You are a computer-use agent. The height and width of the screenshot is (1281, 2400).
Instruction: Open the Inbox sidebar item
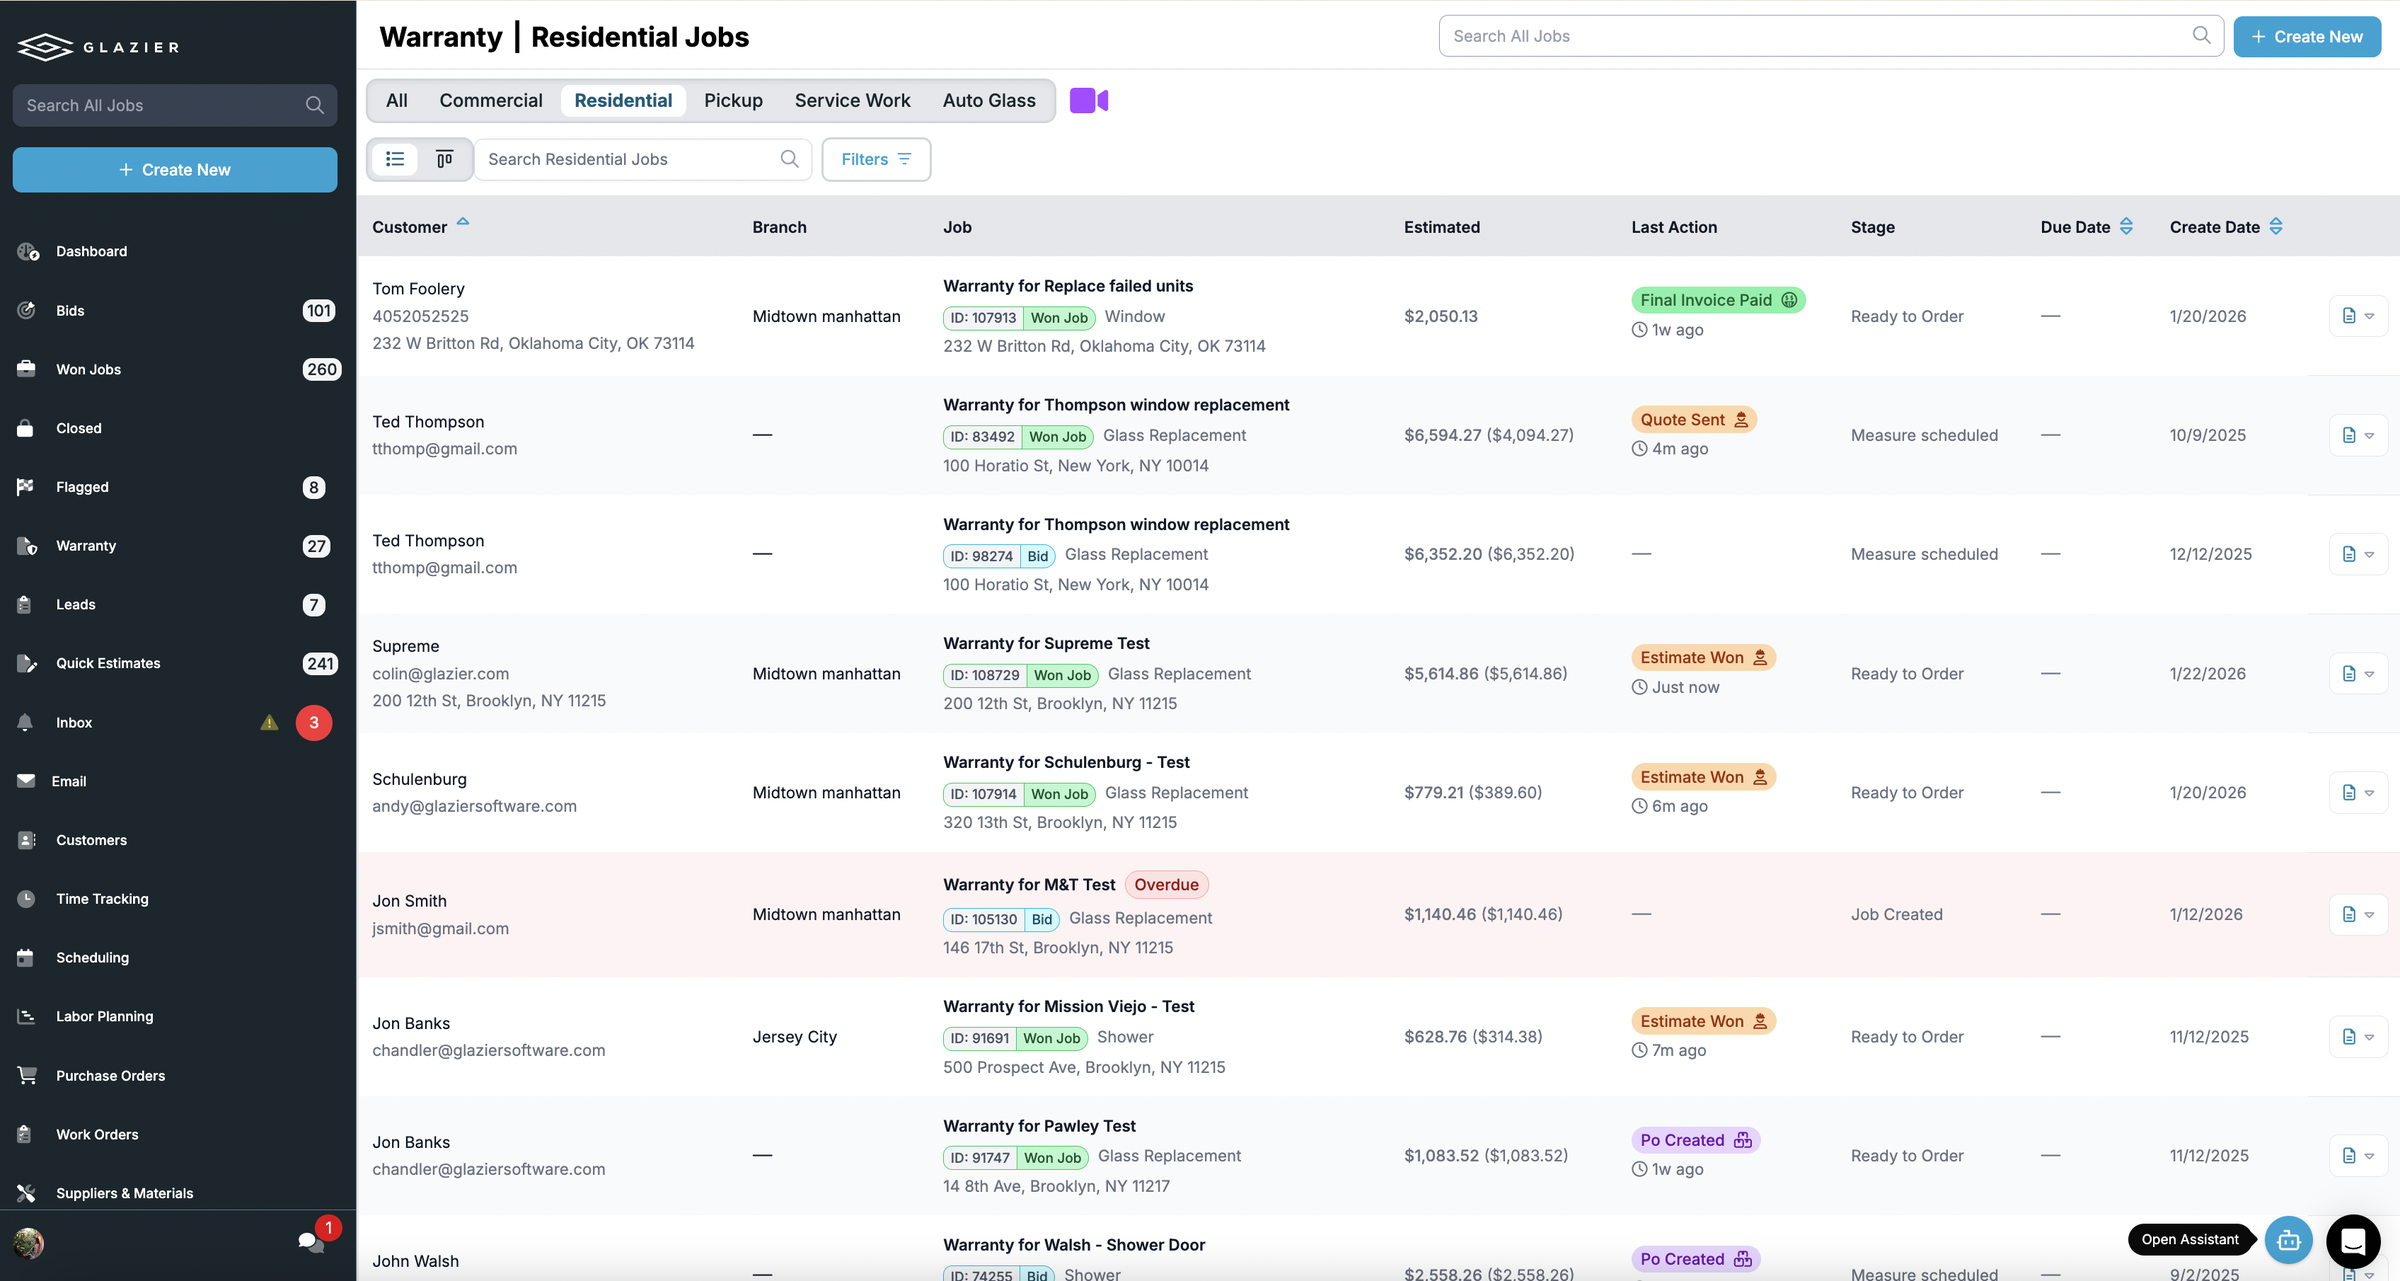pyautogui.click(x=74, y=723)
